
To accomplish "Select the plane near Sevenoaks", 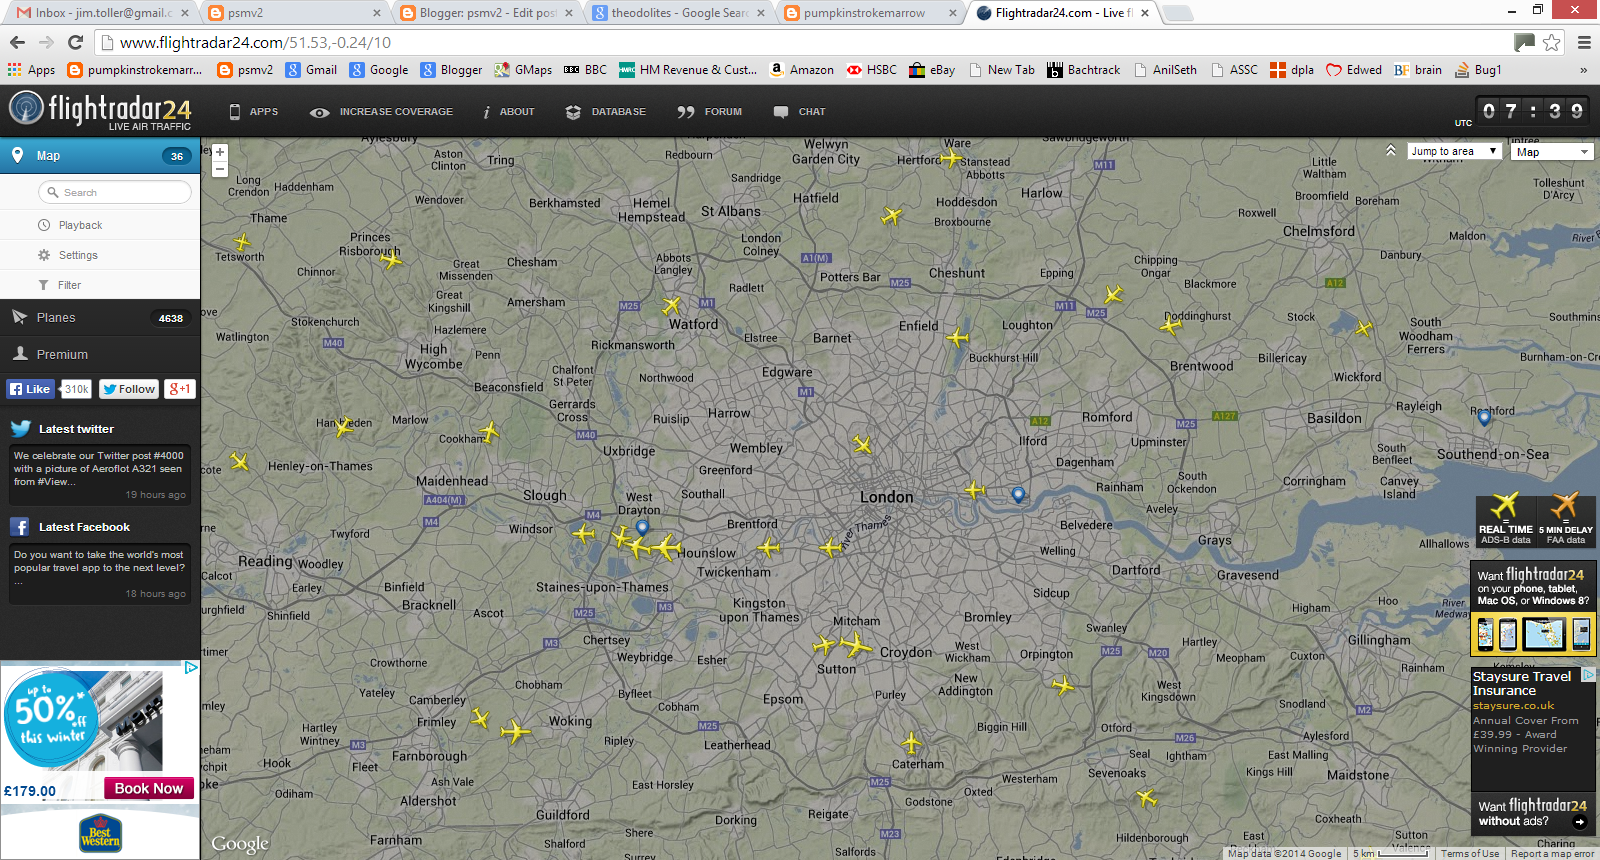I will click(1147, 797).
